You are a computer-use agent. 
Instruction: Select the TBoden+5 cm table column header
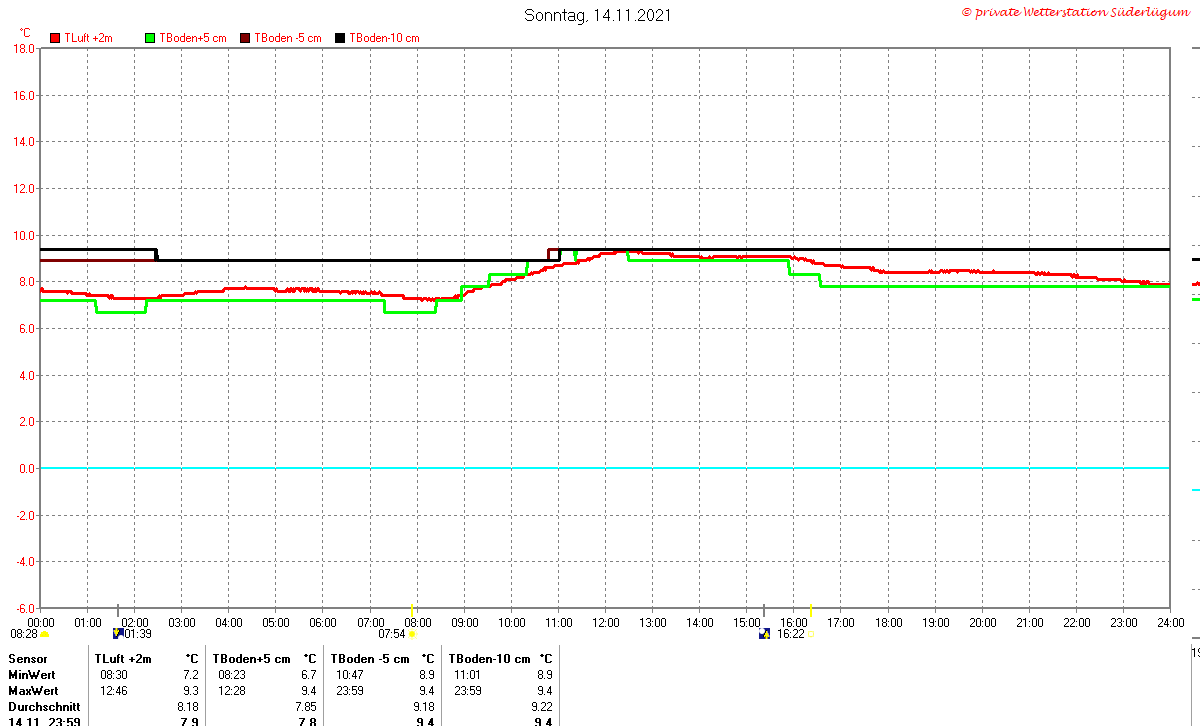point(251,659)
